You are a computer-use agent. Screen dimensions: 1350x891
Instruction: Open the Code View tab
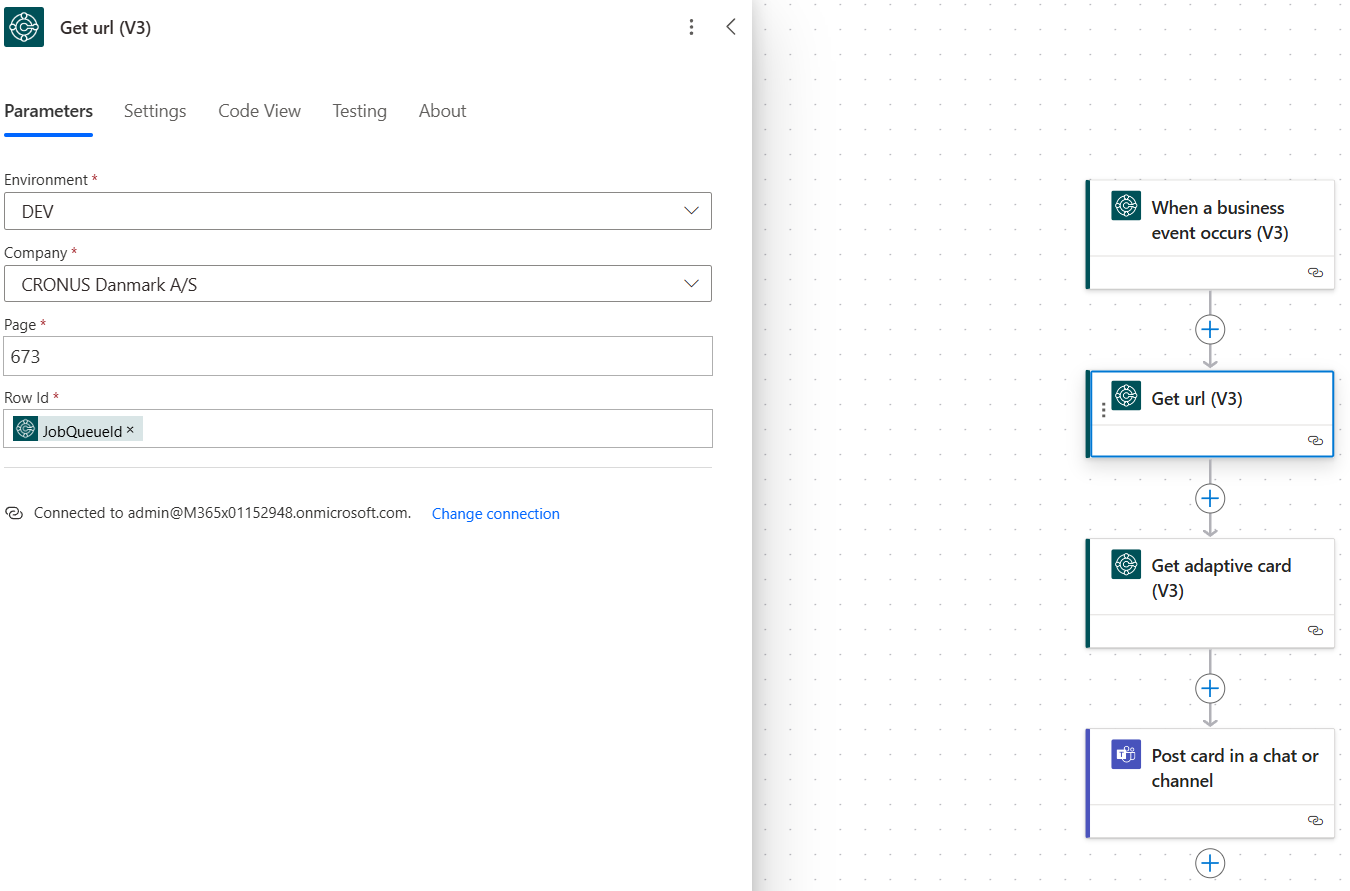click(260, 111)
